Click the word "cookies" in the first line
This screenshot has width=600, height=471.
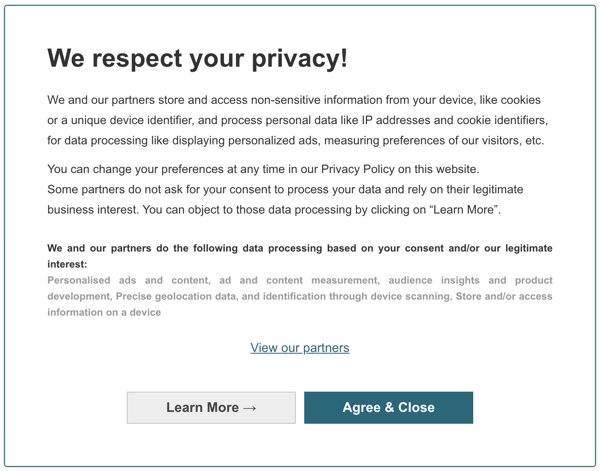click(x=520, y=100)
